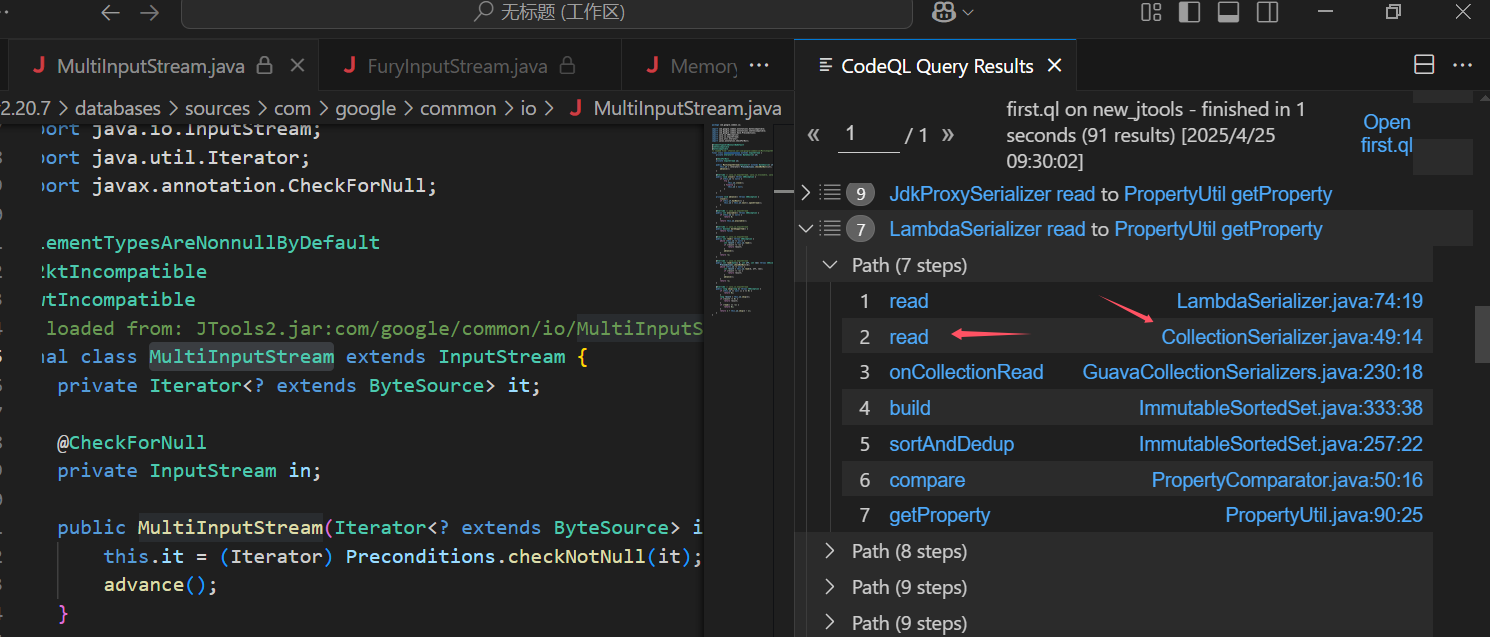The height and width of the screenshot is (637, 1490).
Task: Switch to the FuryInputStream.java tab
Action: pyautogui.click(x=457, y=66)
